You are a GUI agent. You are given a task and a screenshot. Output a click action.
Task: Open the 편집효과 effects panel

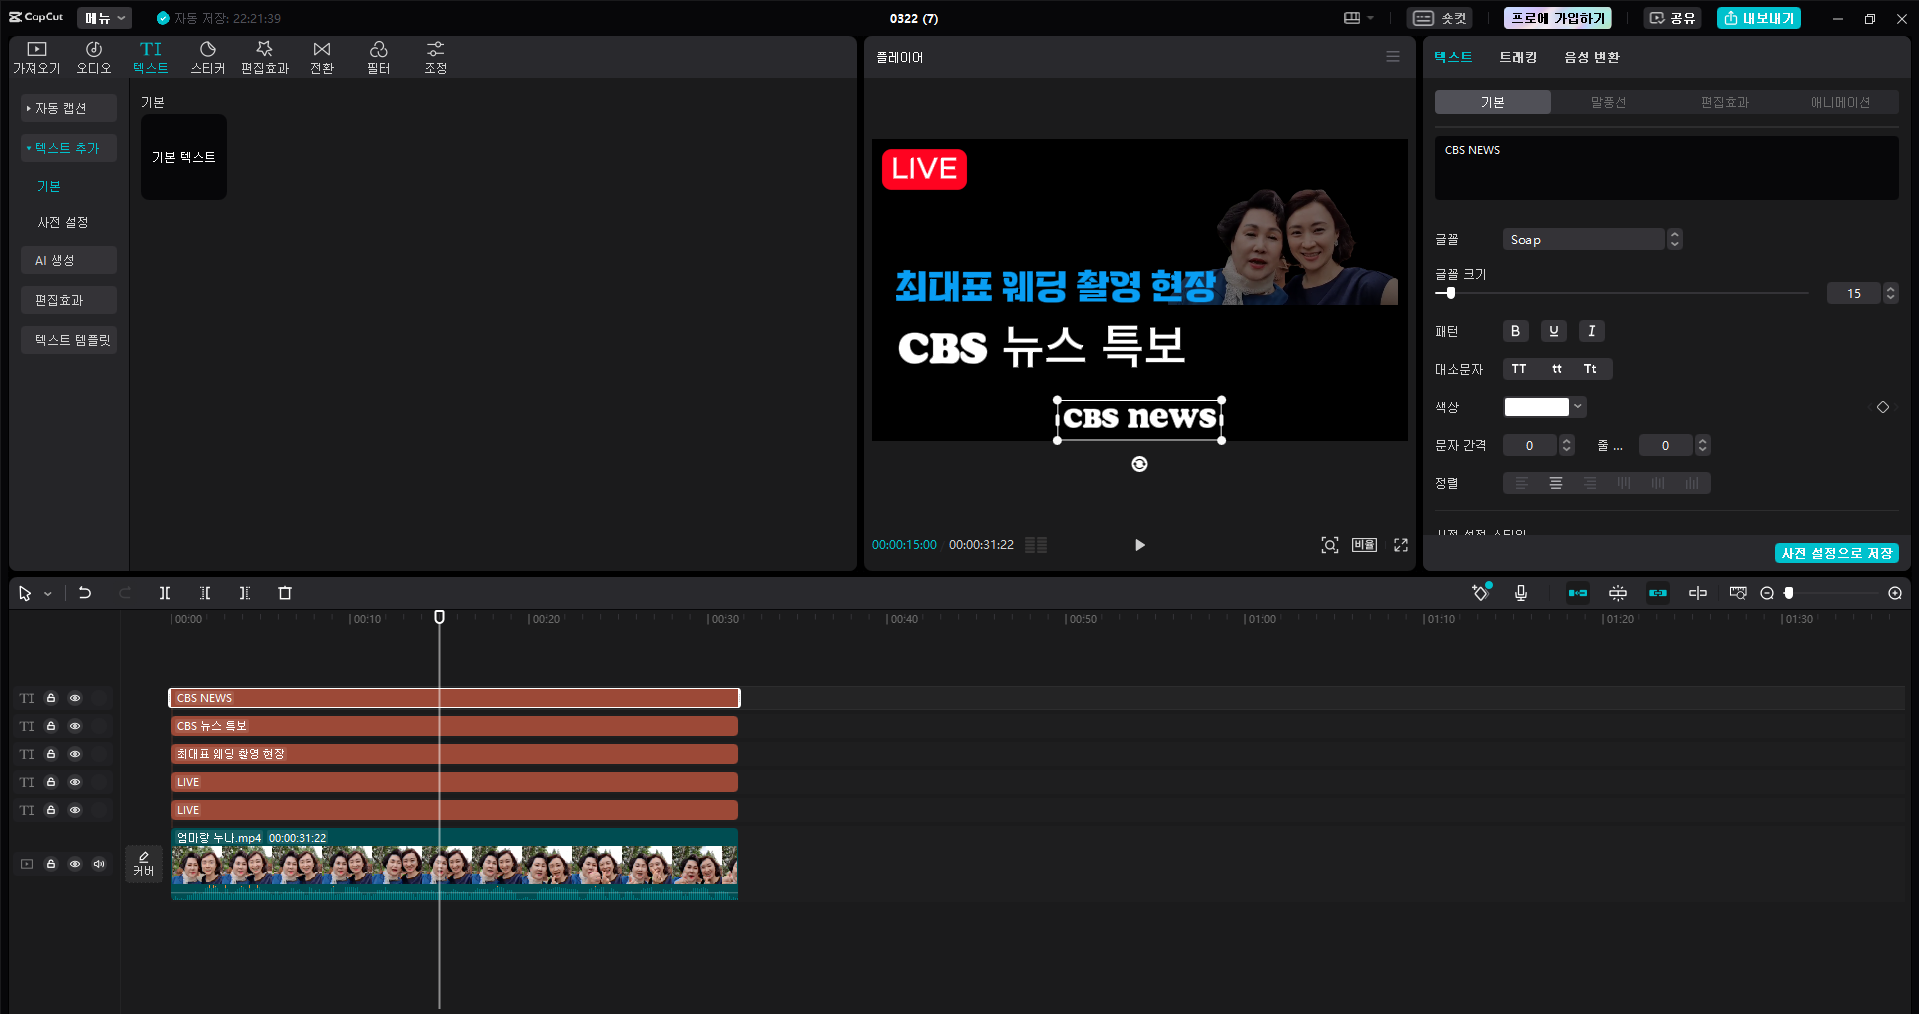[265, 58]
